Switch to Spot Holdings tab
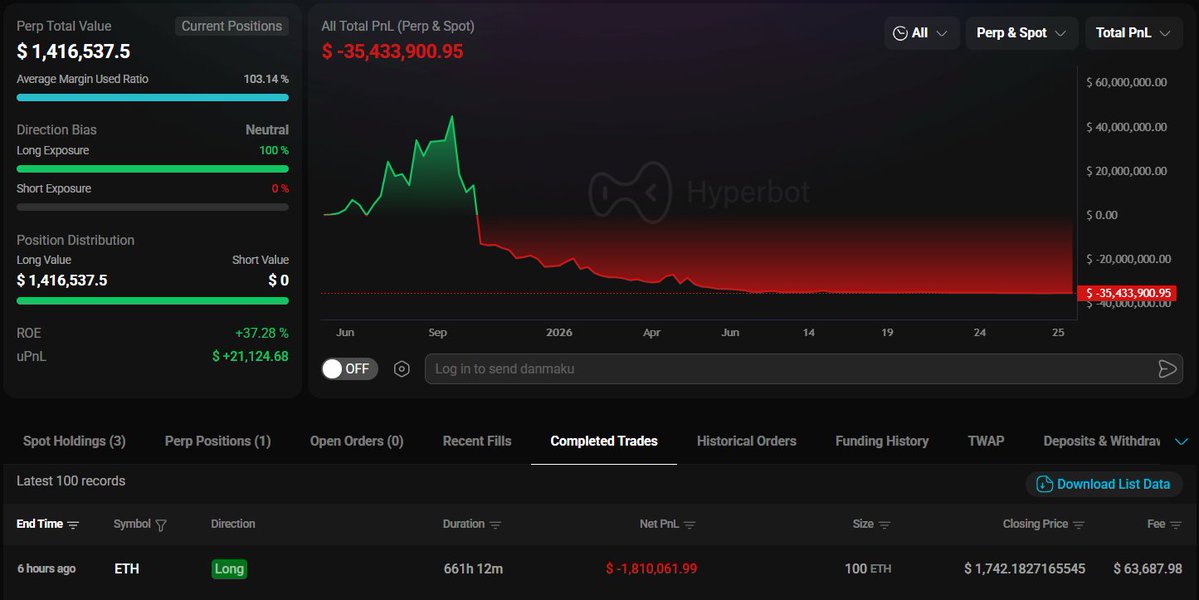 point(74,441)
